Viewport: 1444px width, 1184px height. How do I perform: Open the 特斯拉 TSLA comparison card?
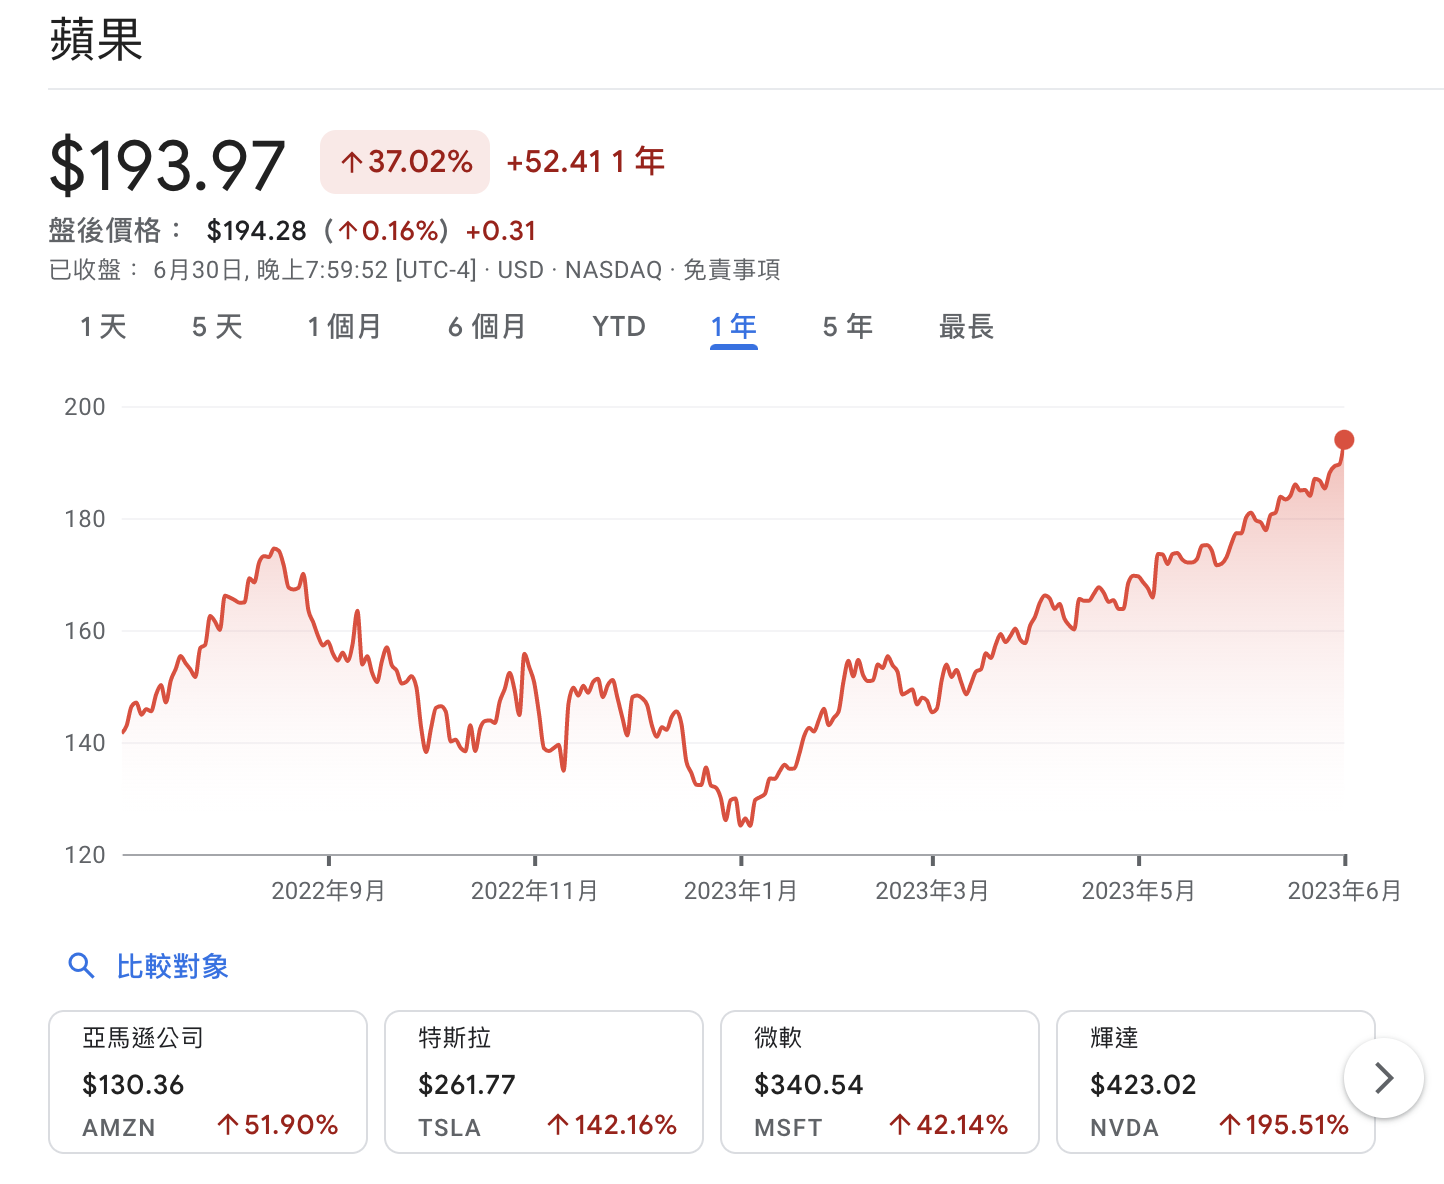pos(544,1082)
